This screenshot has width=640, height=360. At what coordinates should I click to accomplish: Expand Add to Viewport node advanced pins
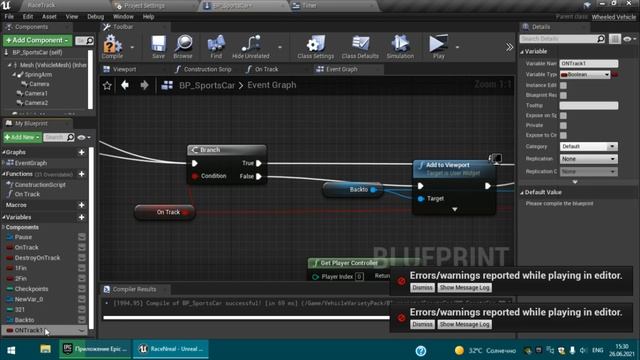coord(454,209)
